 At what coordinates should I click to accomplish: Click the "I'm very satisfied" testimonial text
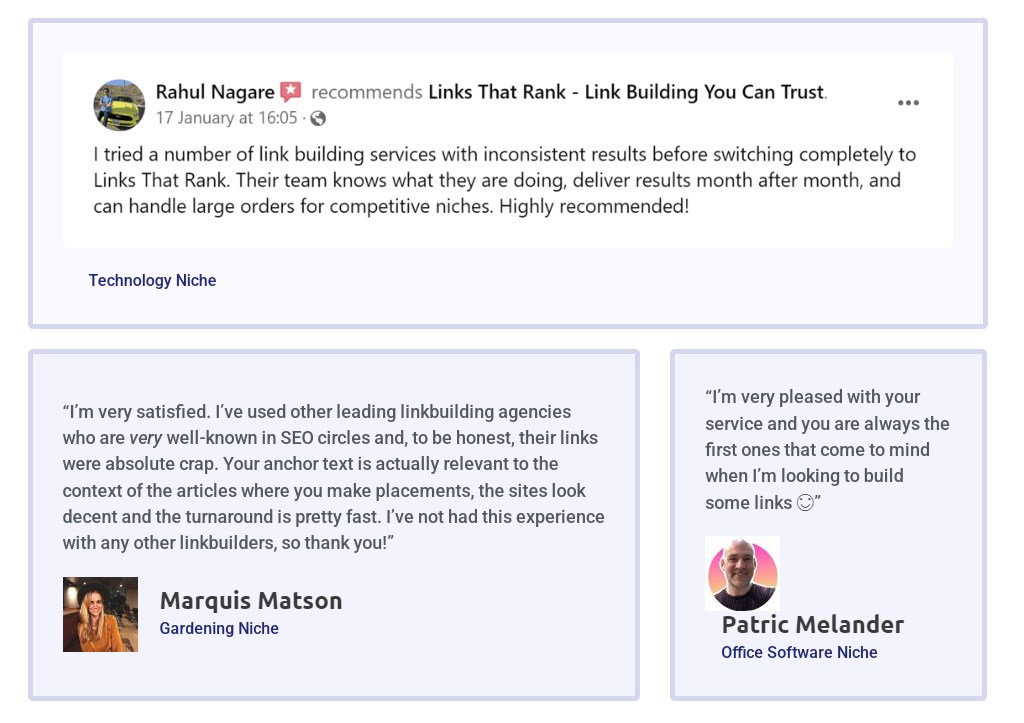tap(334, 477)
